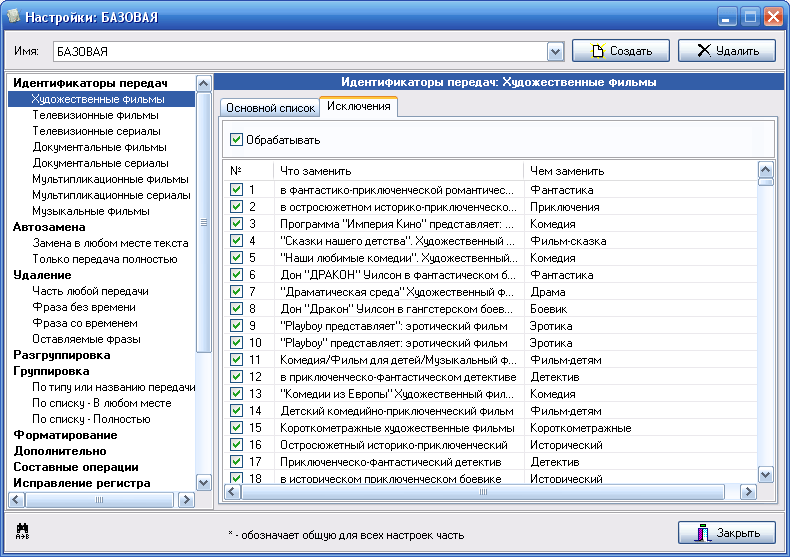Select Документальные фильмы tree item
The image size is (790, 557).
coord(99,147)
